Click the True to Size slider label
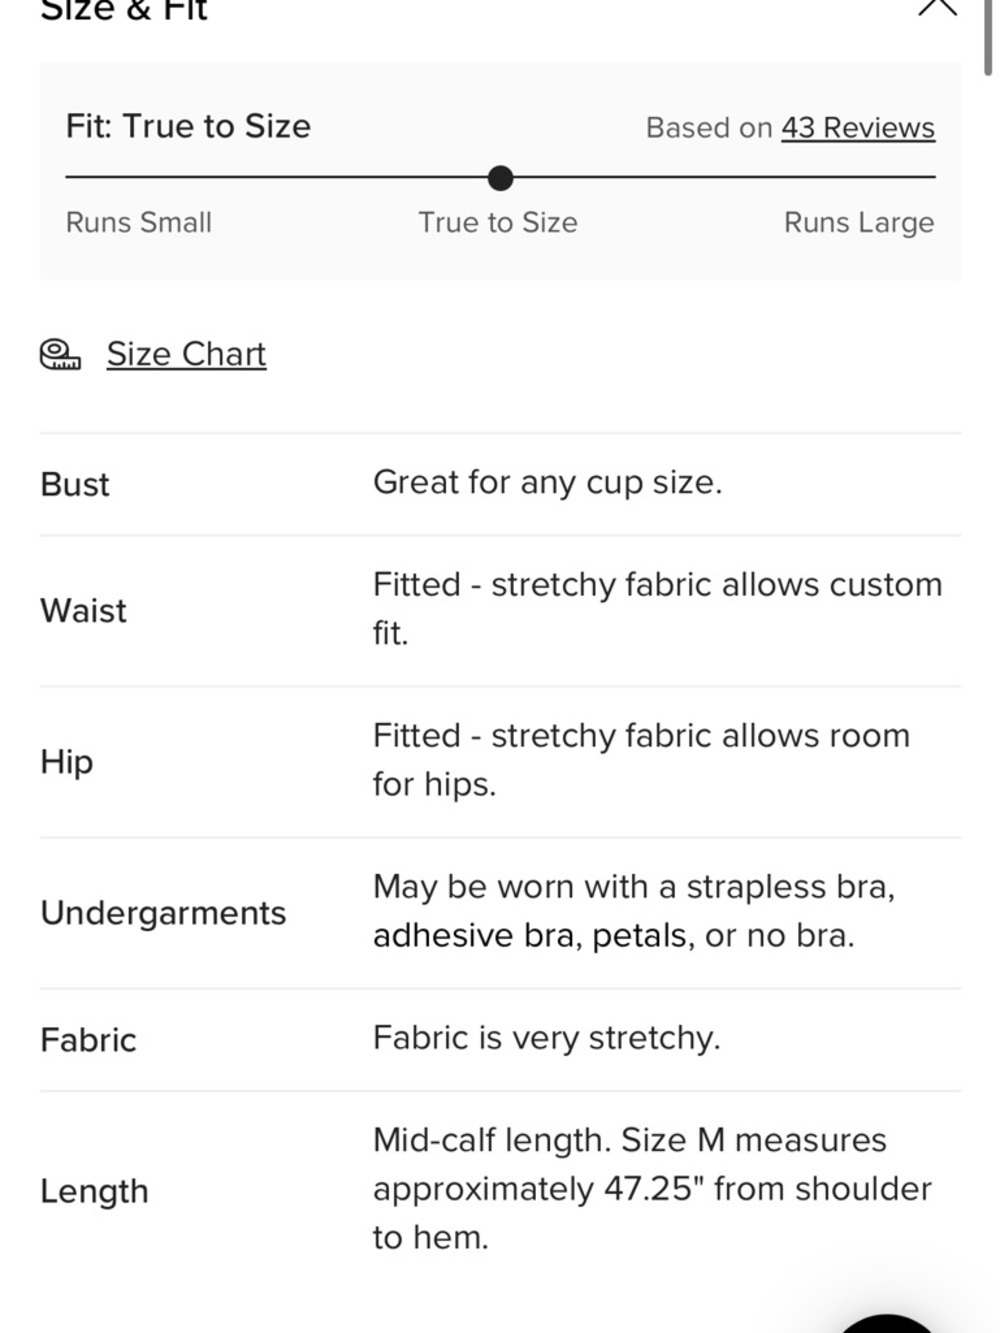1000x1333 pixels. click(x=498, y=222)
